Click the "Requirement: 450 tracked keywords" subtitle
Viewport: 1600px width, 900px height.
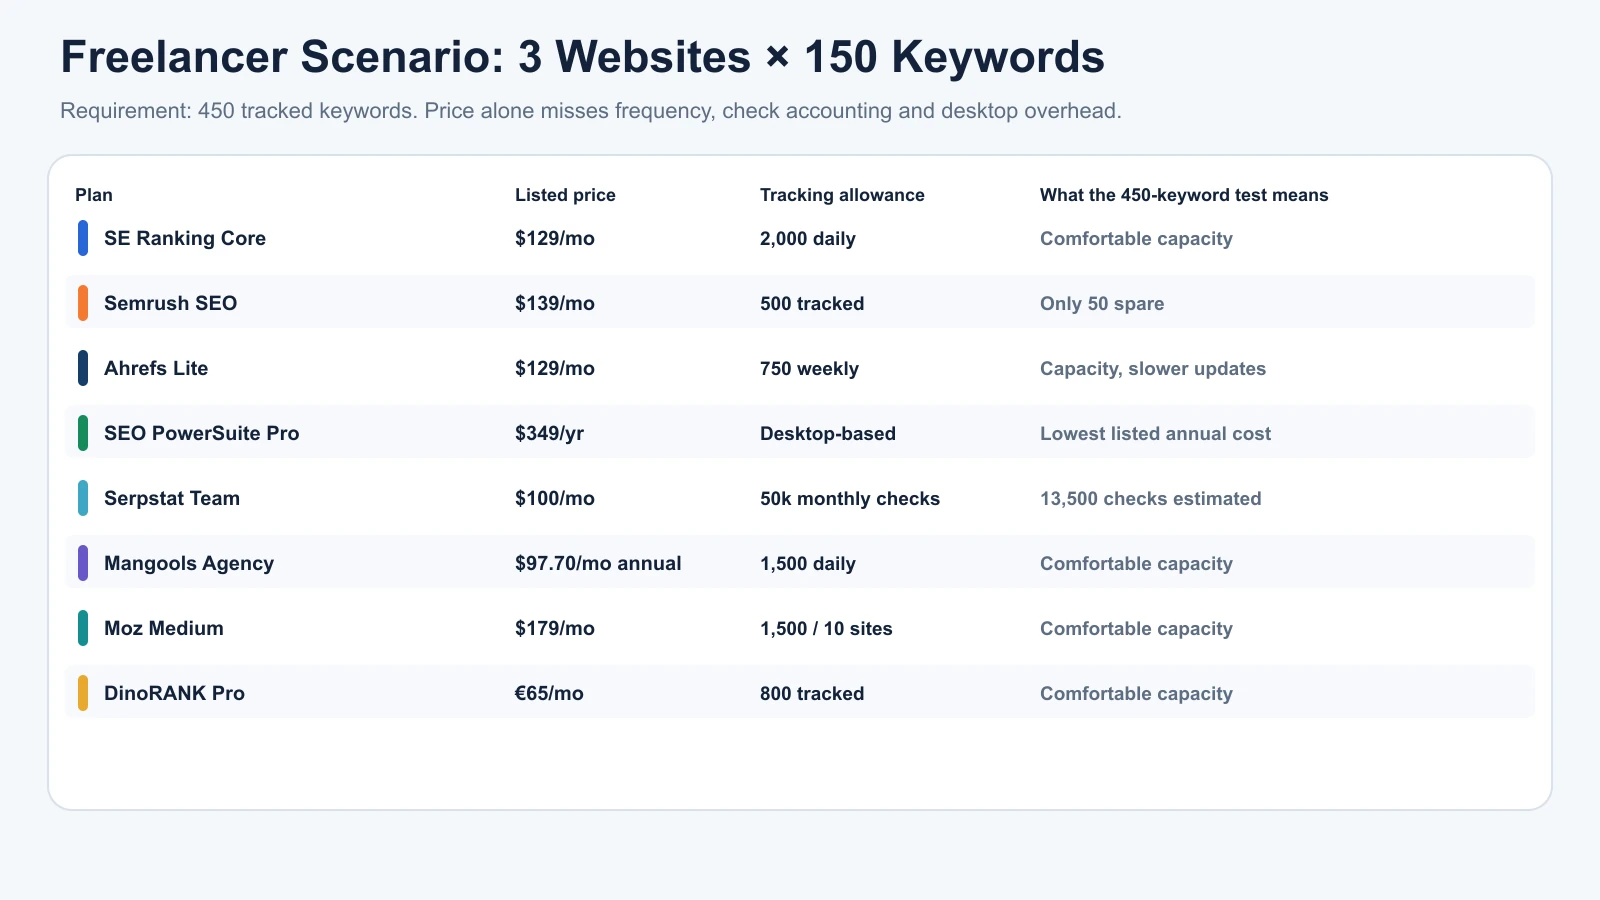(x=591, y=110)
